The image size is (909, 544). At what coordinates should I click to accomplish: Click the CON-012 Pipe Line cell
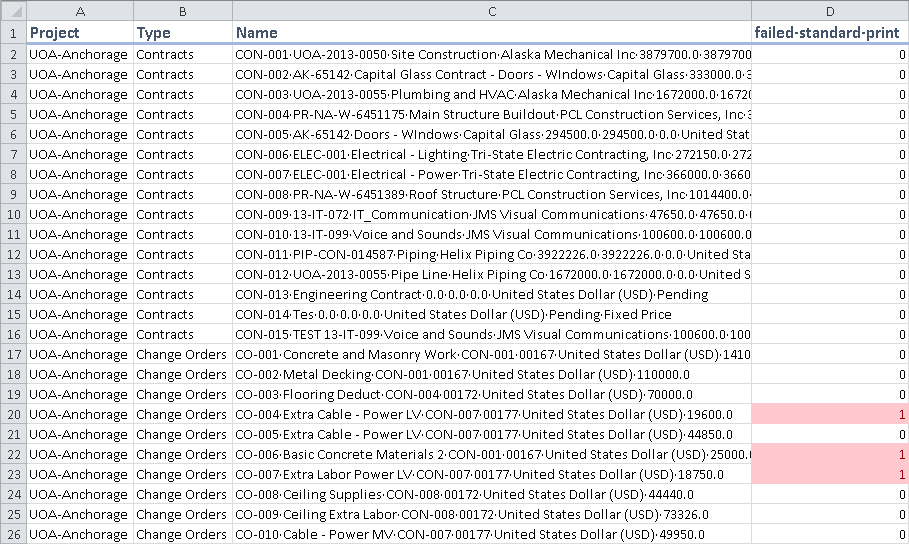tap(492, 274)
